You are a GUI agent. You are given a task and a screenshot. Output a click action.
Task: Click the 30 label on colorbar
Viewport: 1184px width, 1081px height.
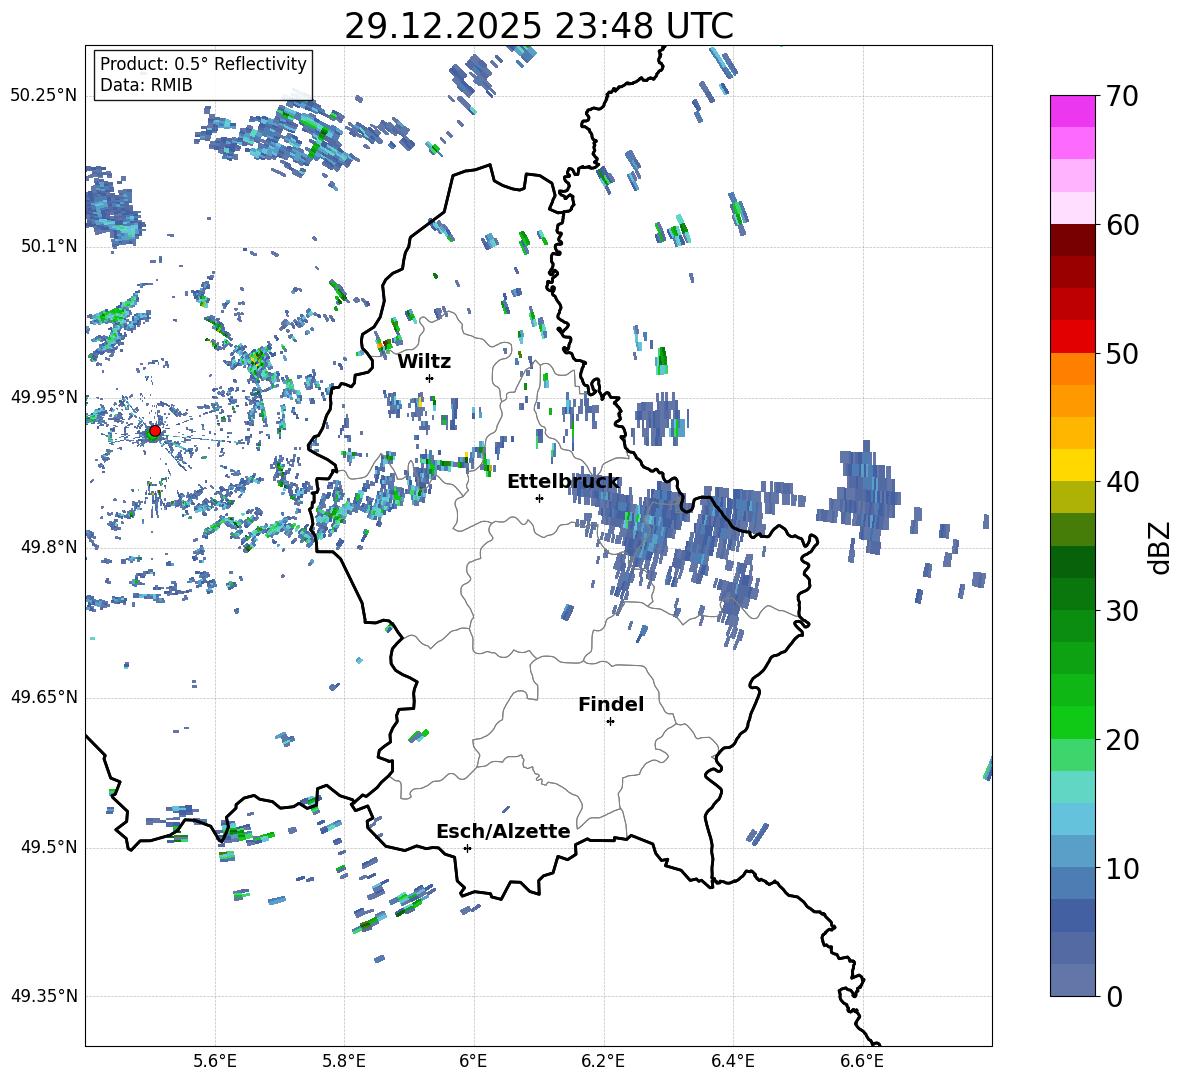pos(1122,611)
